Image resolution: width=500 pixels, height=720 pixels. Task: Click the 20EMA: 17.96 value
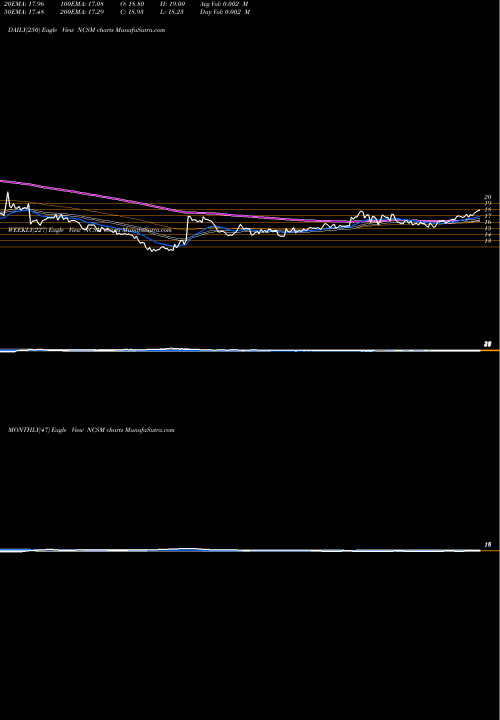(x=22, y=4)
